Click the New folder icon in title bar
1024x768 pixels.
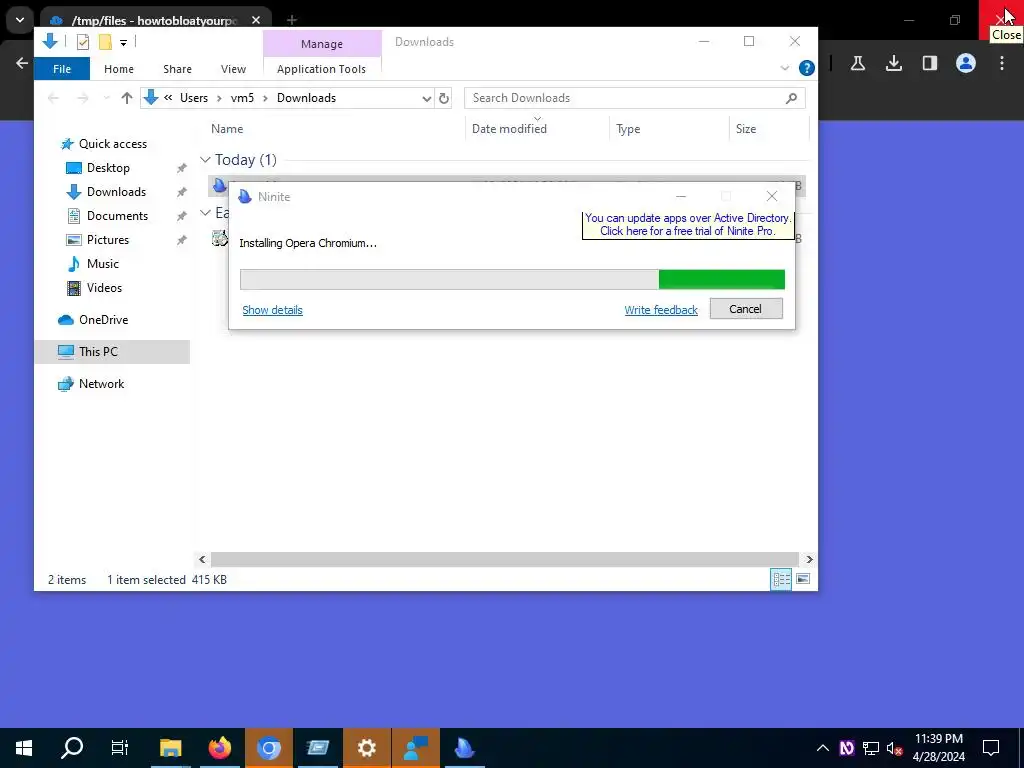pyautogui.click(x=105, y=42)
